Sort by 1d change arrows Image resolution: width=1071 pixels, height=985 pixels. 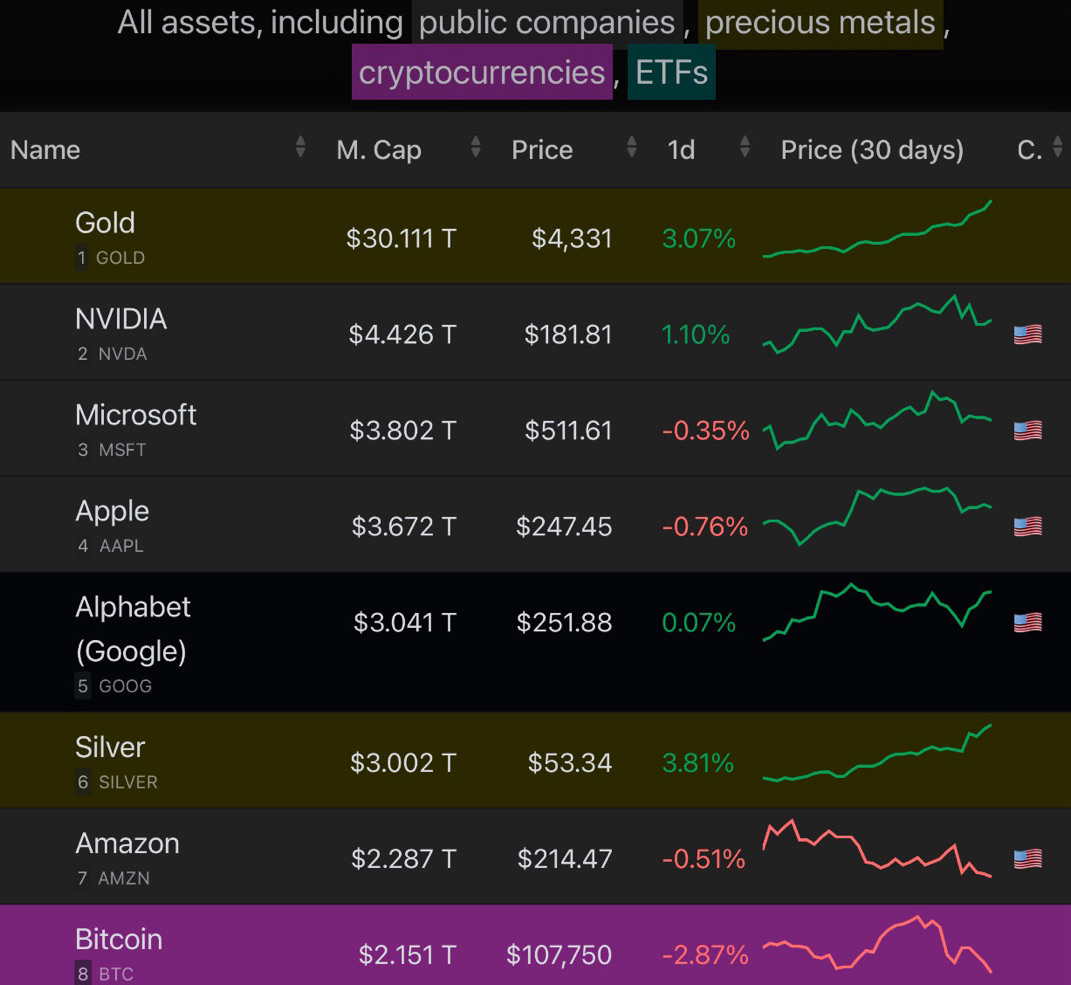click(x=744, y=149)
